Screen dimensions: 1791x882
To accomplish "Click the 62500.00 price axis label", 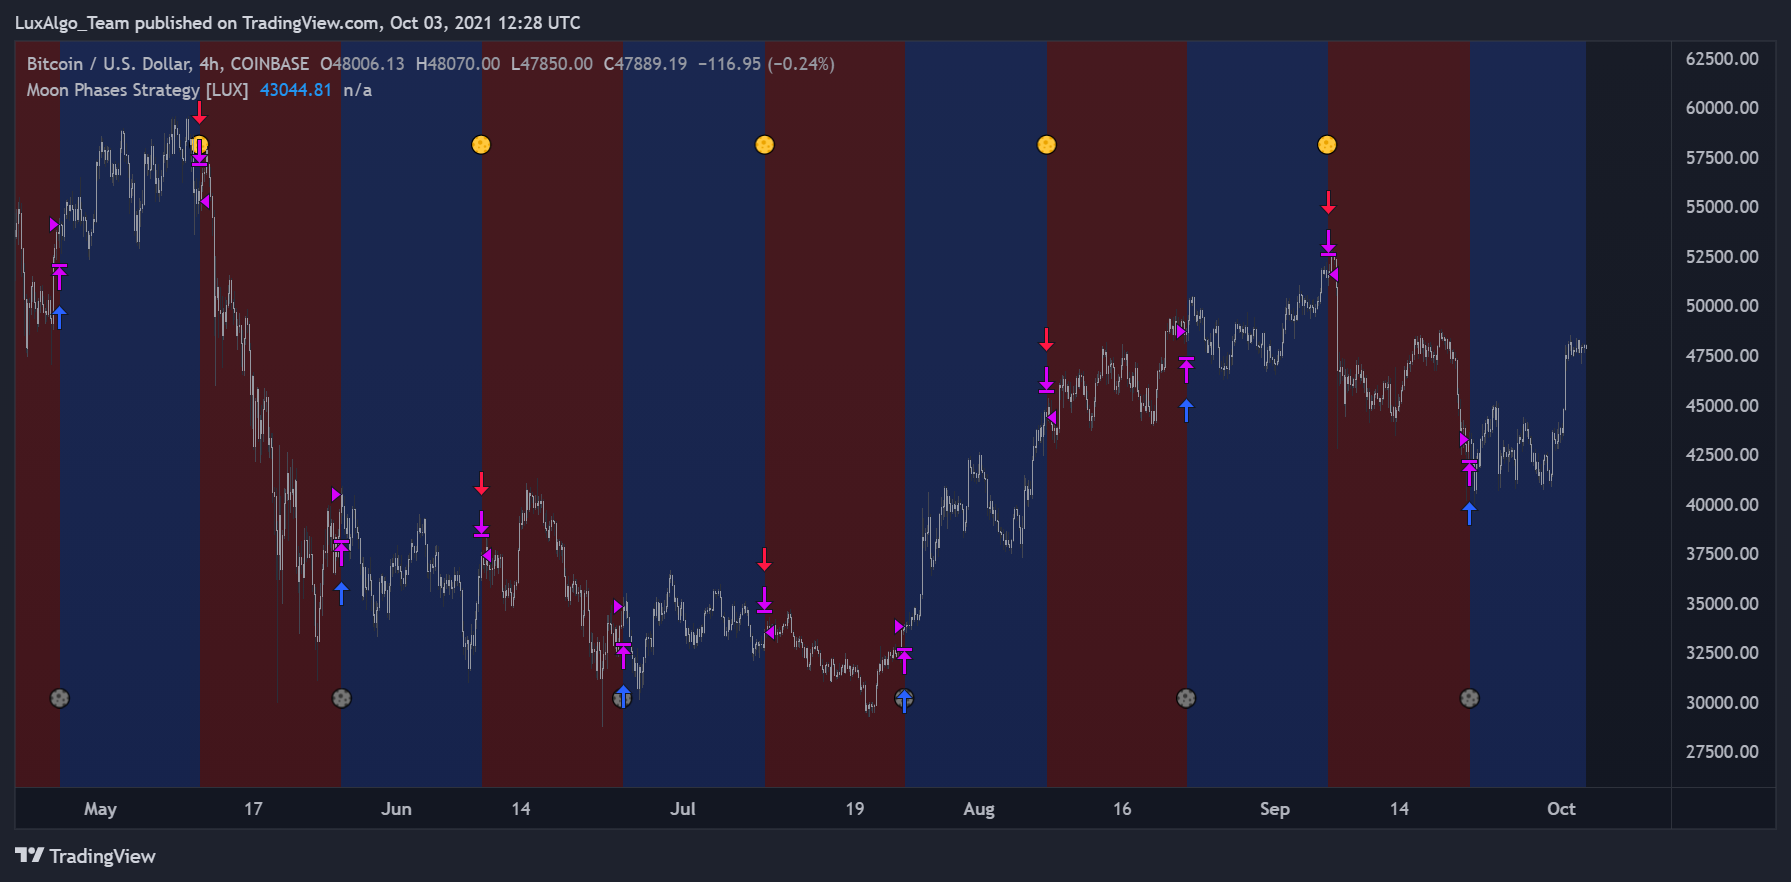I will pyautogui.click(x=1722, y=59).
